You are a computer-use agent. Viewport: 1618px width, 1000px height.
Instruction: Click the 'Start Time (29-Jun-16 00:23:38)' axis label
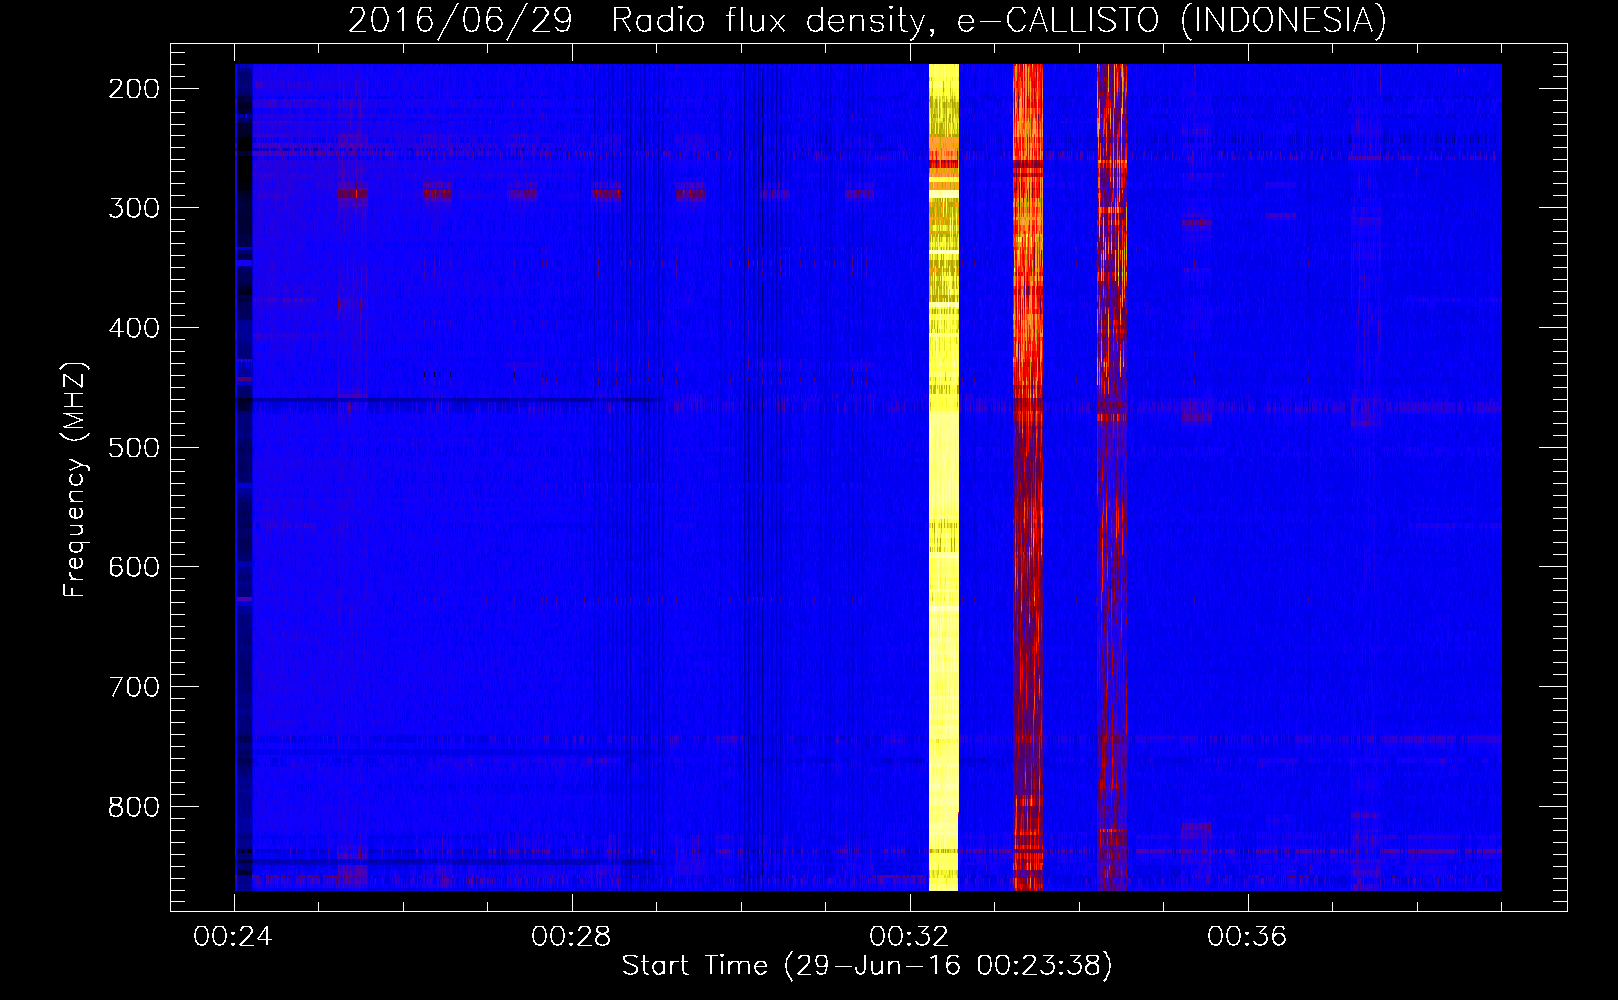pyautogui.click(x=867, y=966)
